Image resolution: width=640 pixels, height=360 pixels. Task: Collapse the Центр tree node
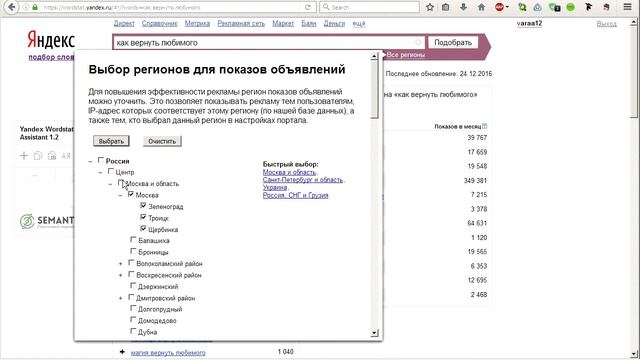100,173
